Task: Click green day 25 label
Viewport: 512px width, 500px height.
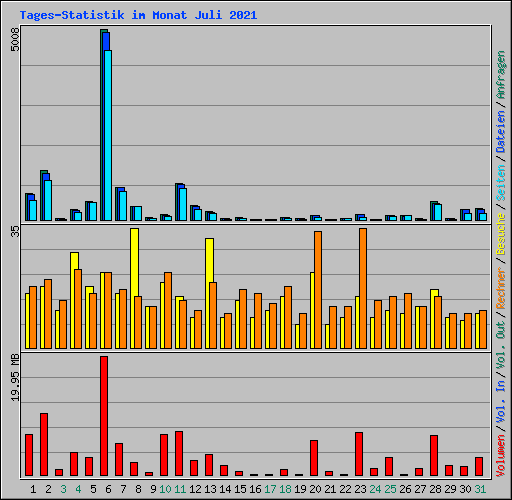Action: [390, 489]
